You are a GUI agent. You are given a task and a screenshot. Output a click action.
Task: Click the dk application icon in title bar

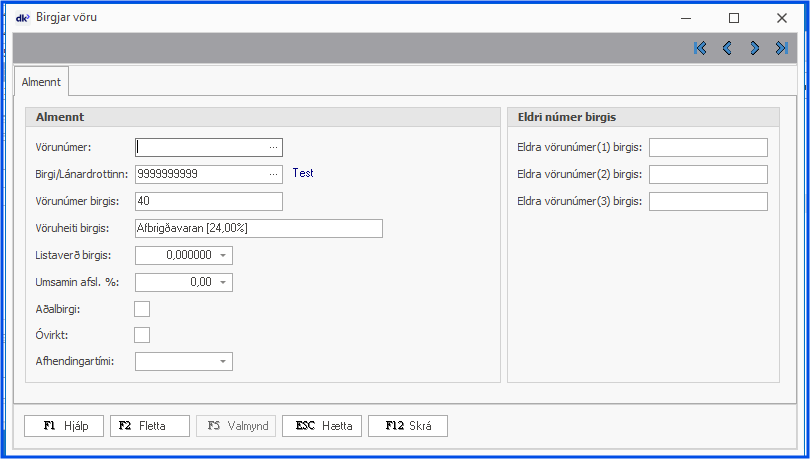coord(24,17)
